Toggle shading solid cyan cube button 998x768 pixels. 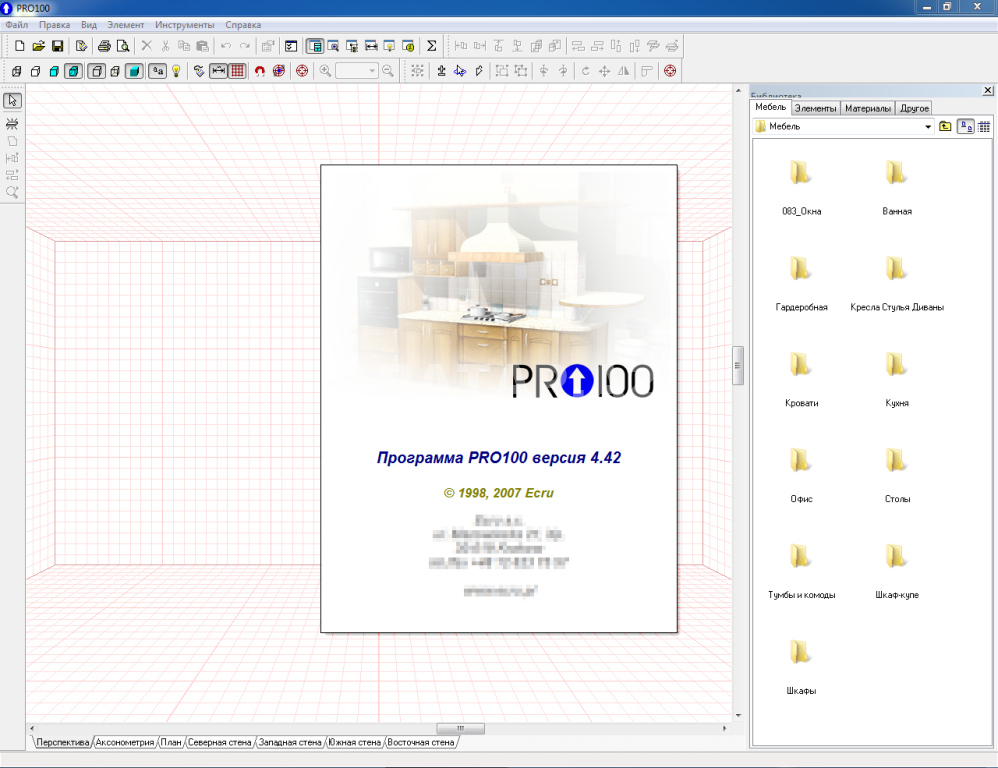click(134, 71)
